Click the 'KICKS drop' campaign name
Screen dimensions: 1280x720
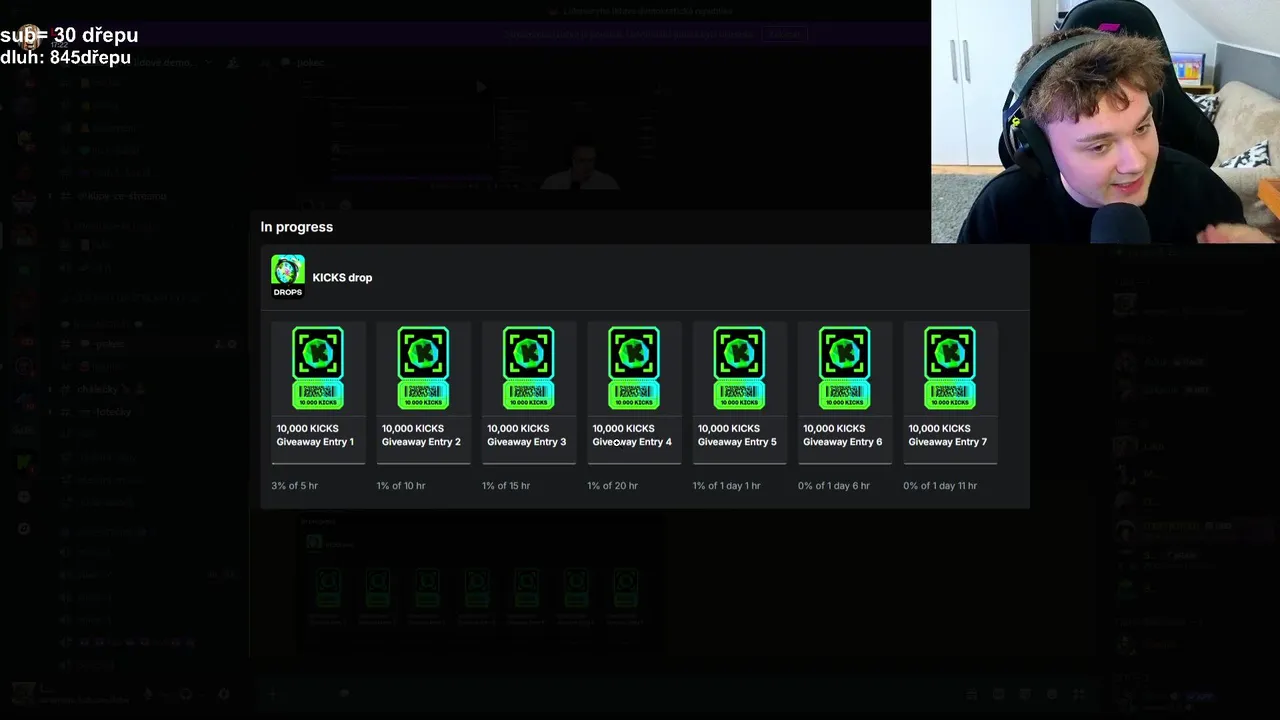coord(342,277)
